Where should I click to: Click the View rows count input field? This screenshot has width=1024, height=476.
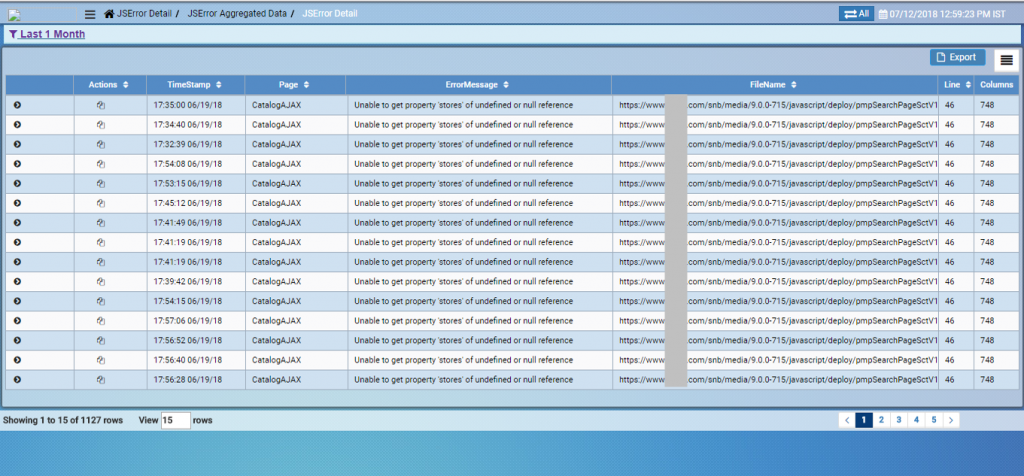point(175,421)
